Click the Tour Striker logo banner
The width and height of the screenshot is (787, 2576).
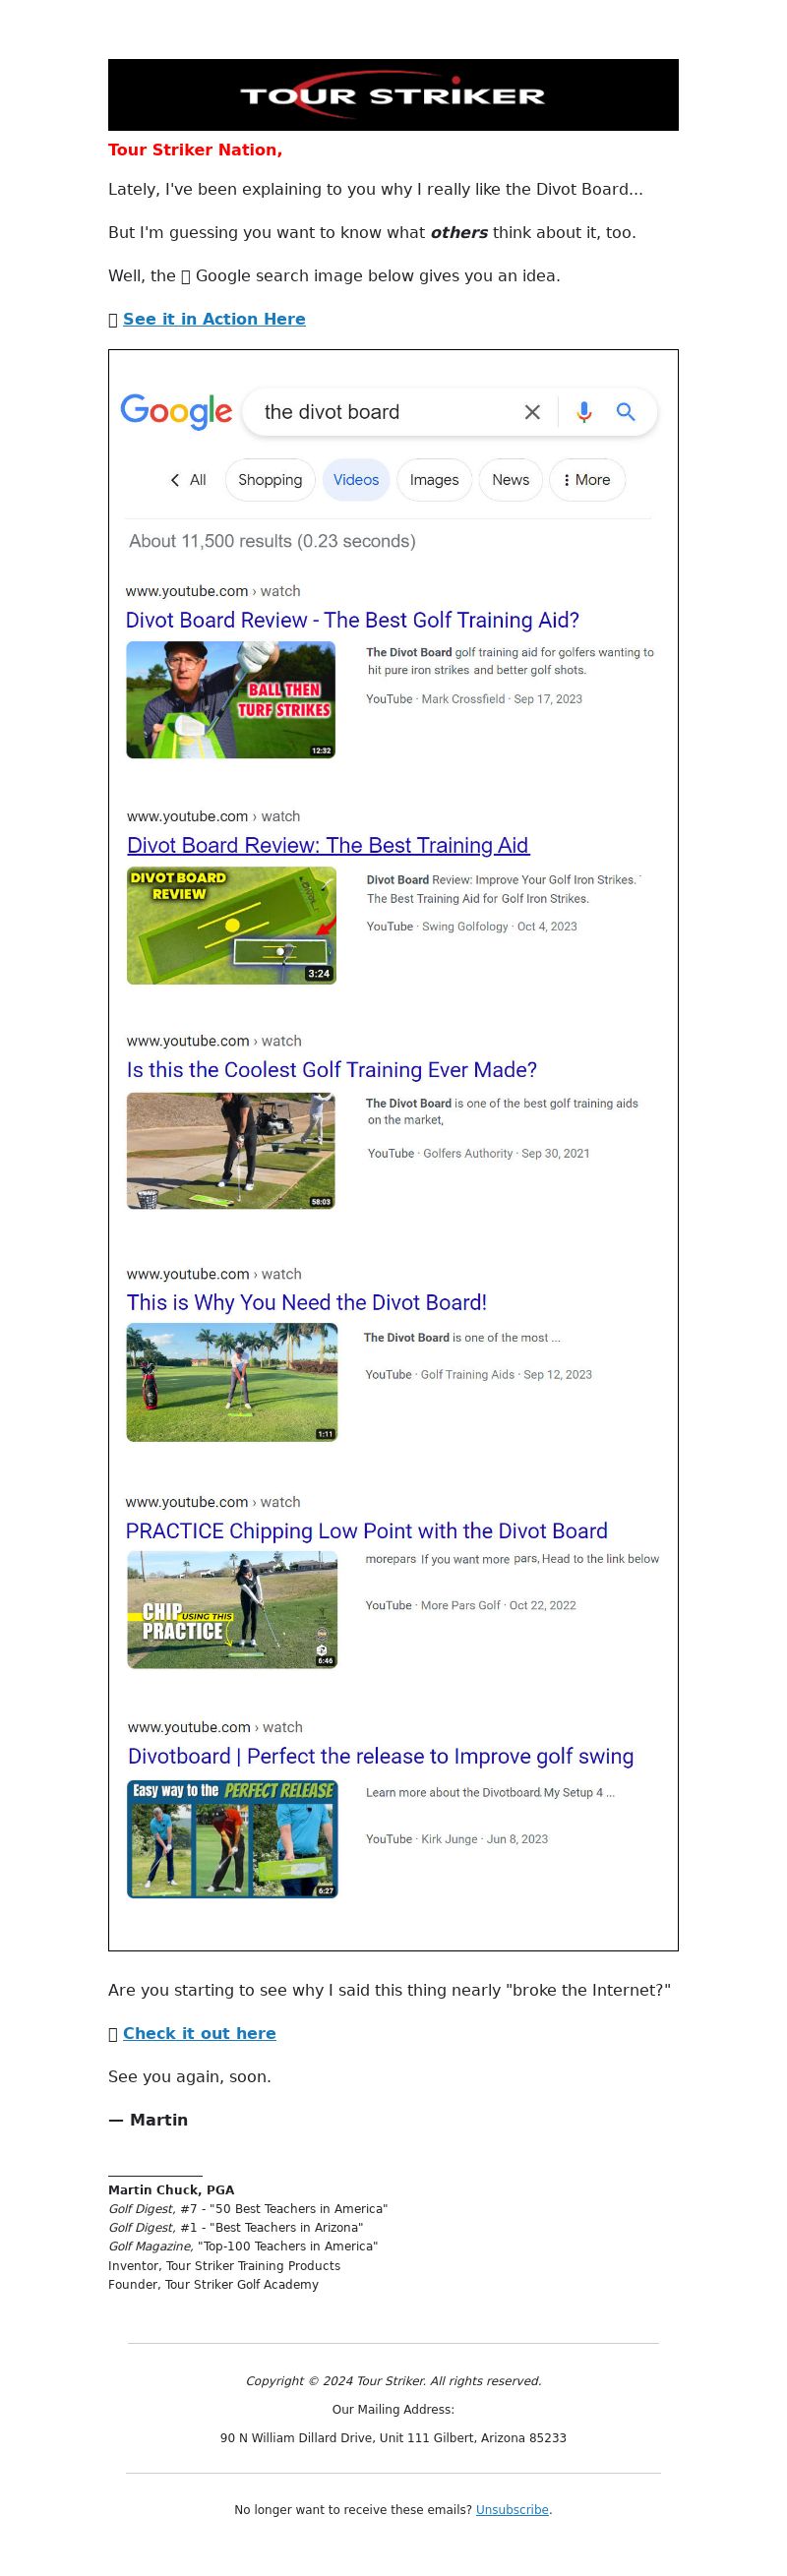coord(393,95)
